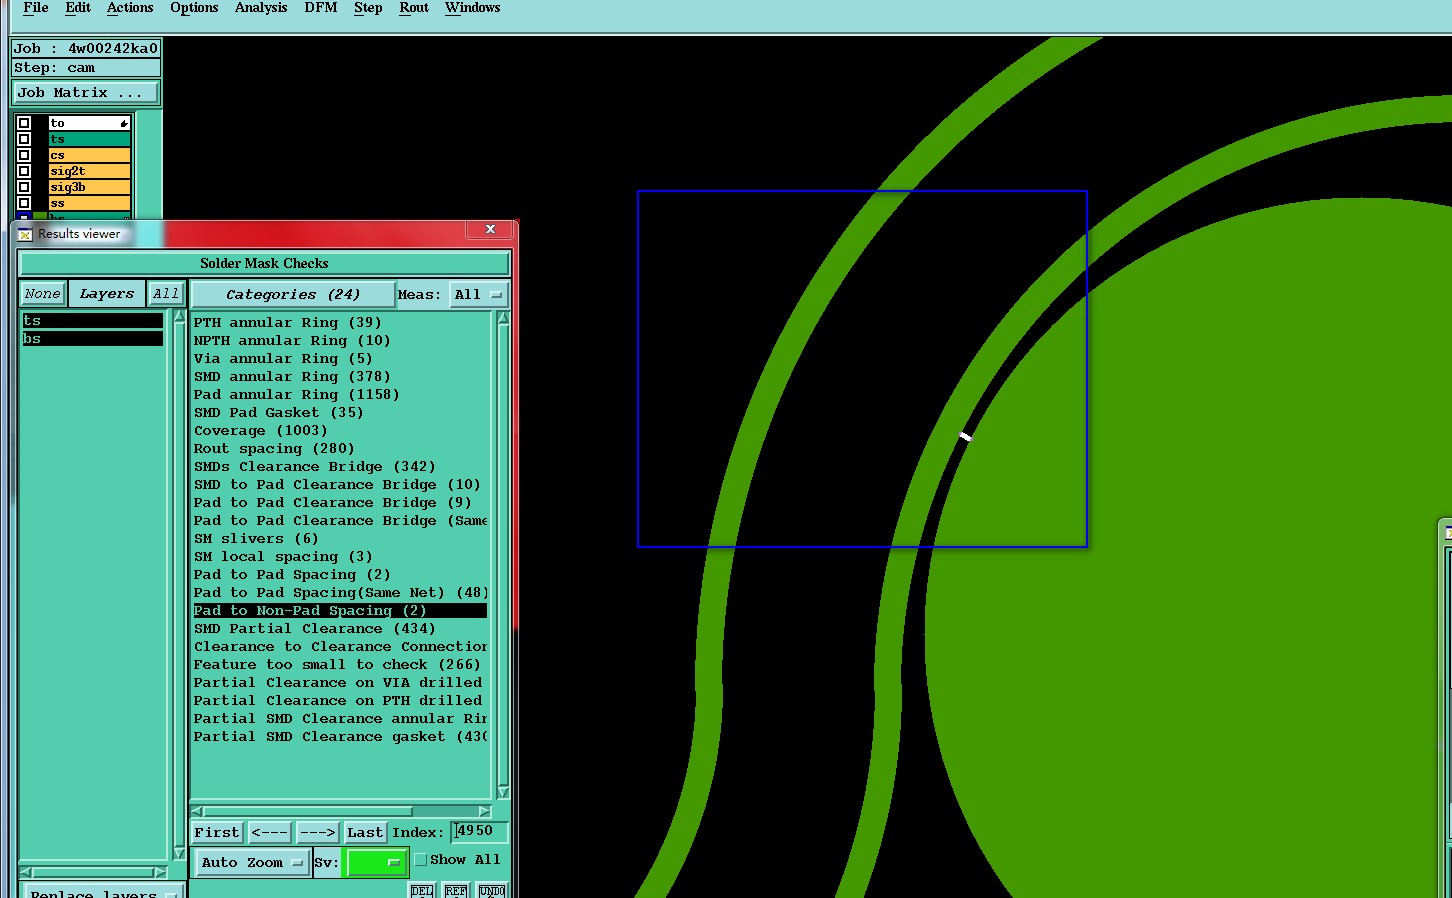Select SMD Pad Gasket (35) category
1452x898 pixels.
pos(279,413)
